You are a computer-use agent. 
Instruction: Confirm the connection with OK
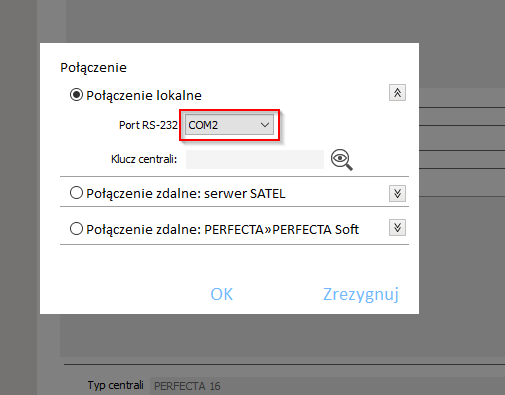(222, 294)
